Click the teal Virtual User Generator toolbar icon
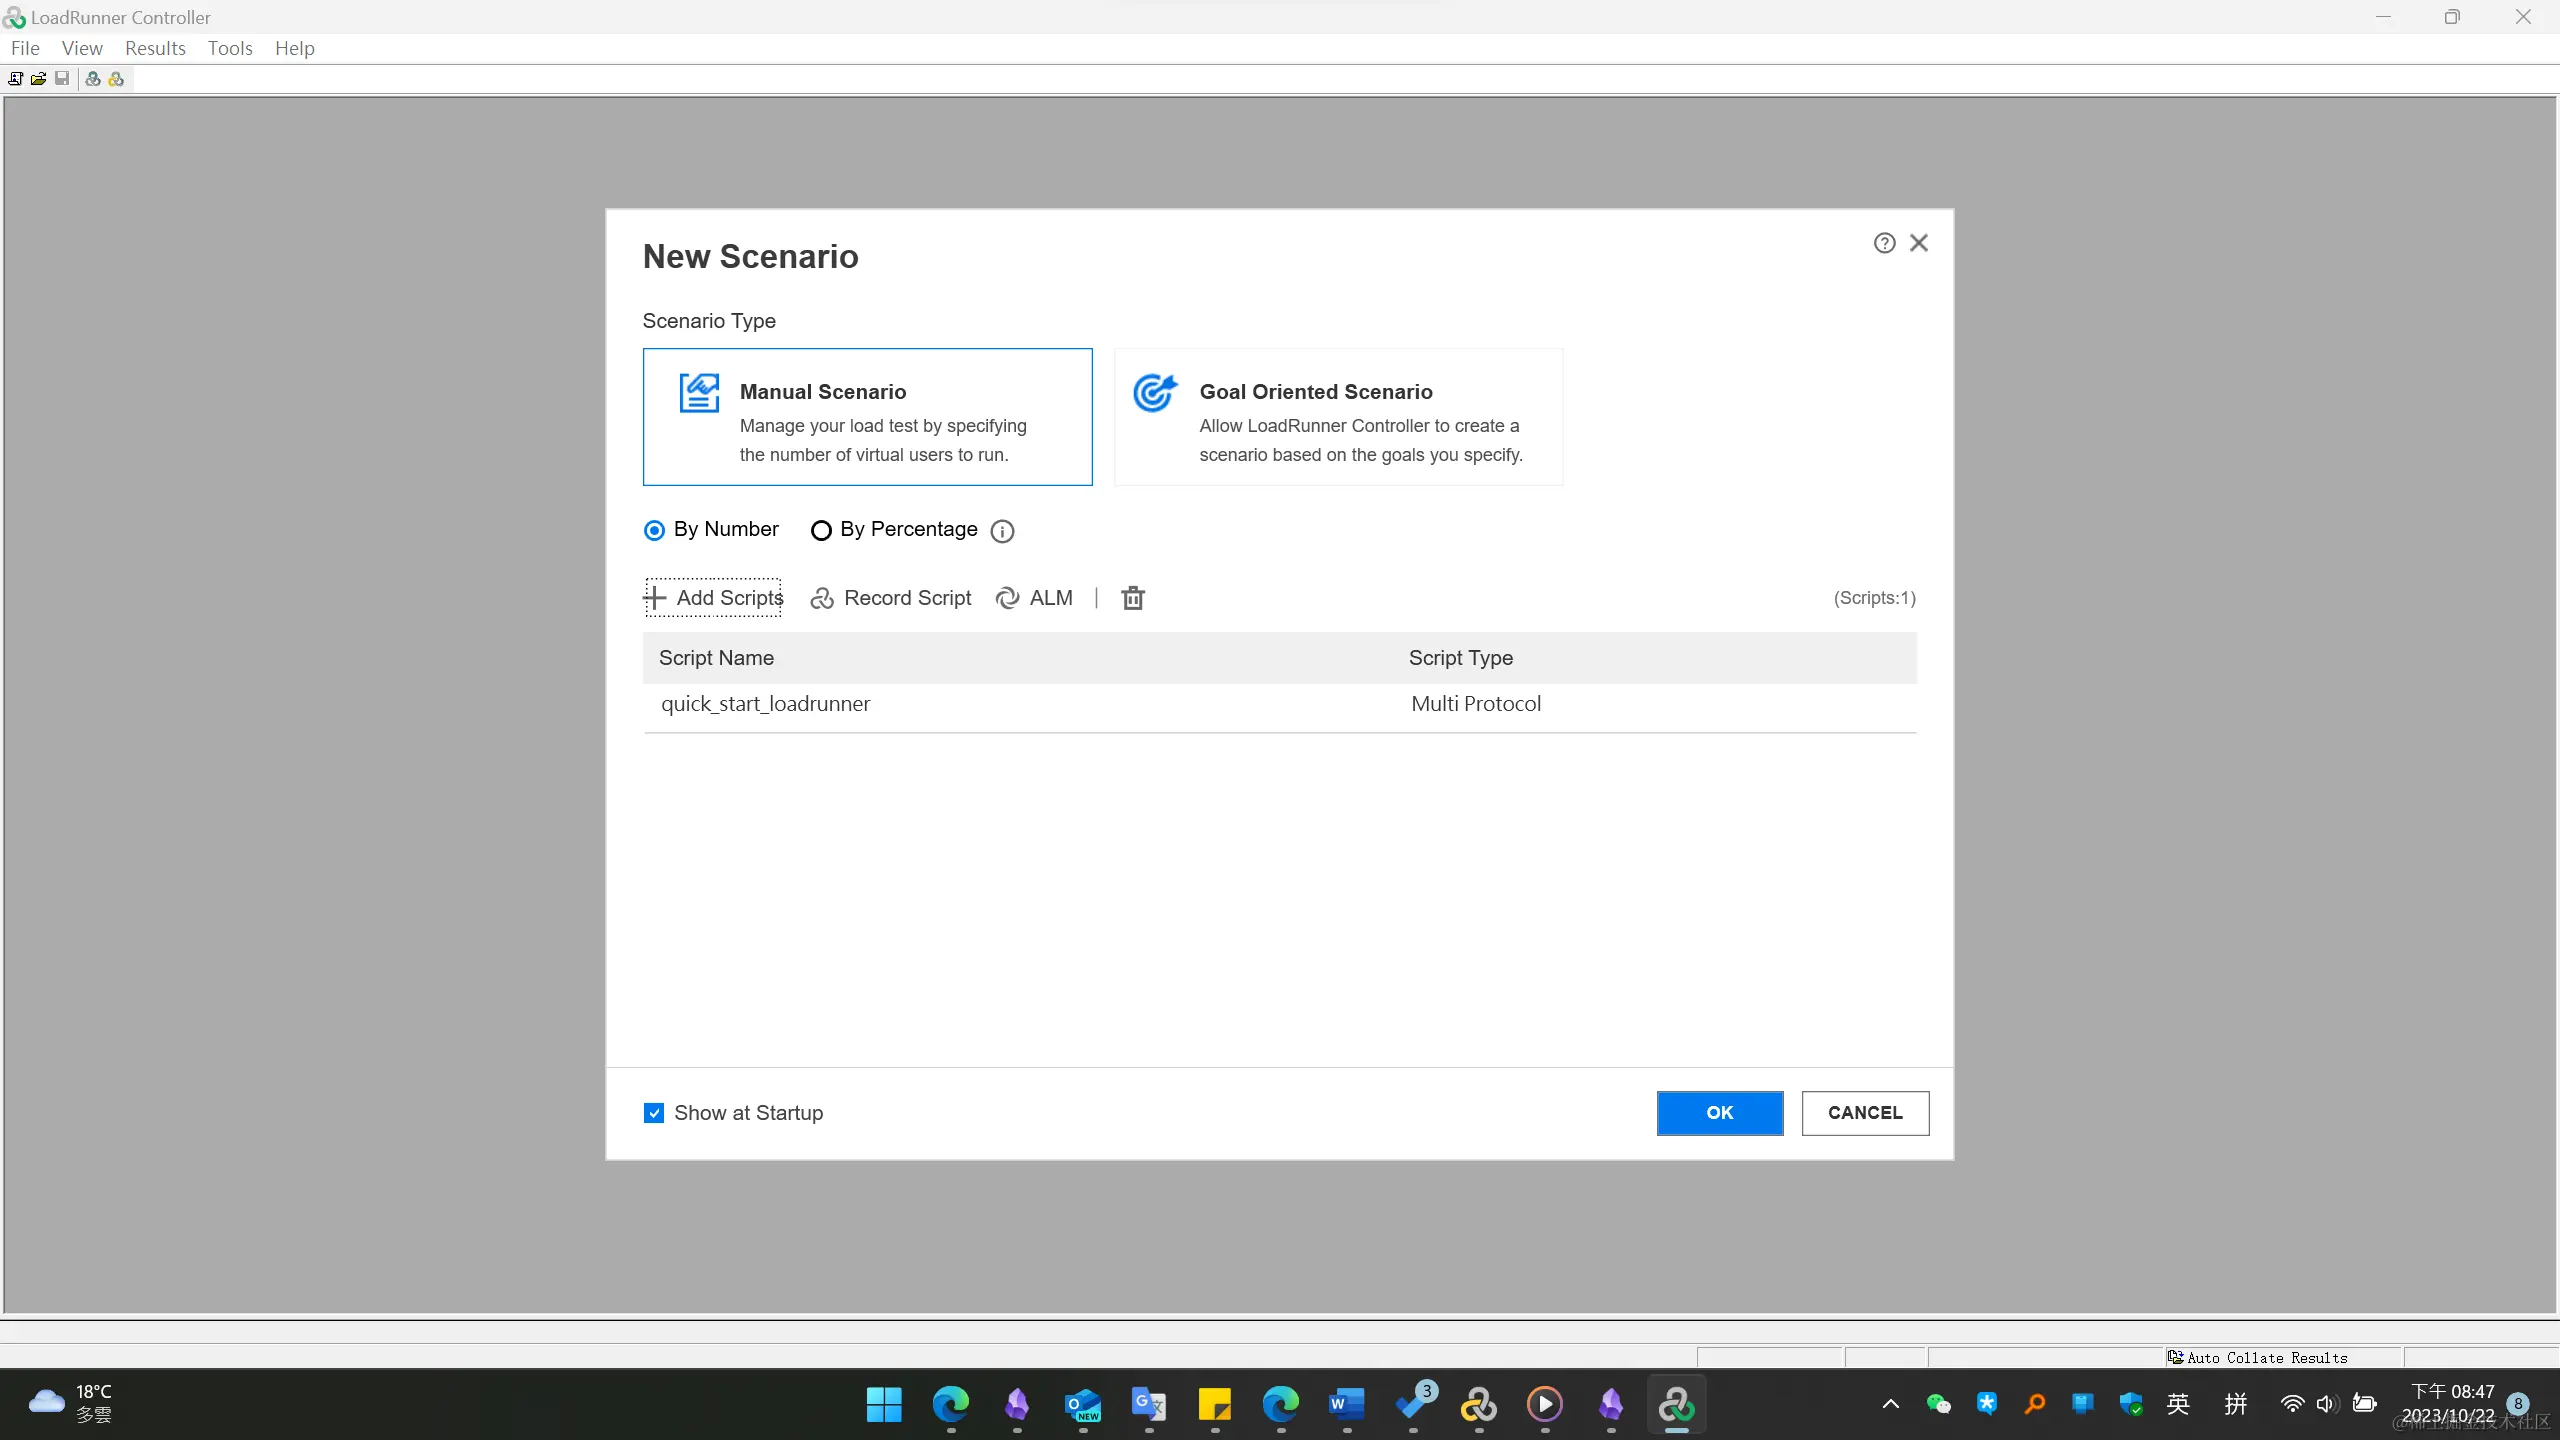Viewport: 2560px width, 1440px height. [x=93, y=79]
